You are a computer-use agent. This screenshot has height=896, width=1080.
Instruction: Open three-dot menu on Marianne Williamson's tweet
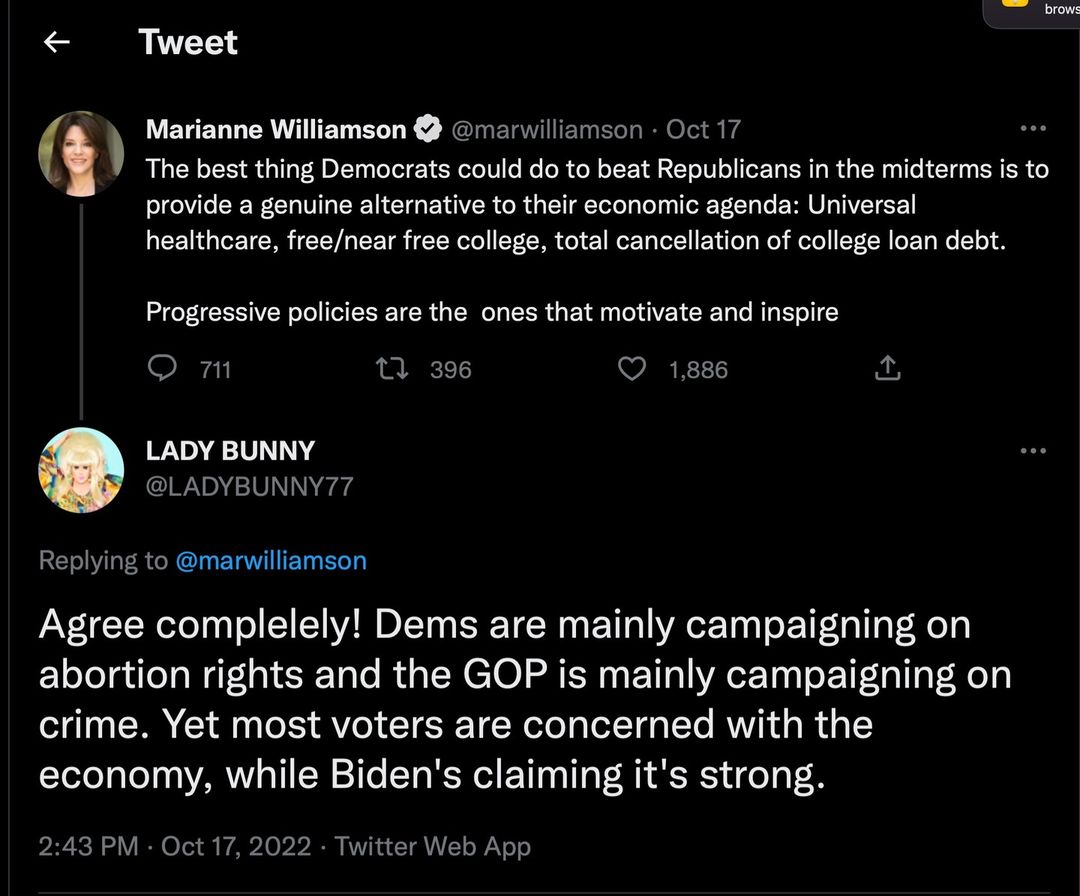coord(1032,129)
